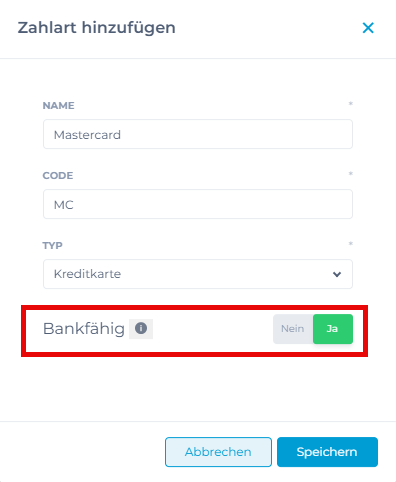Close the Zahlart hinzufügen dialog
Screen dimensions: 396x482
(x=368, y=28)
